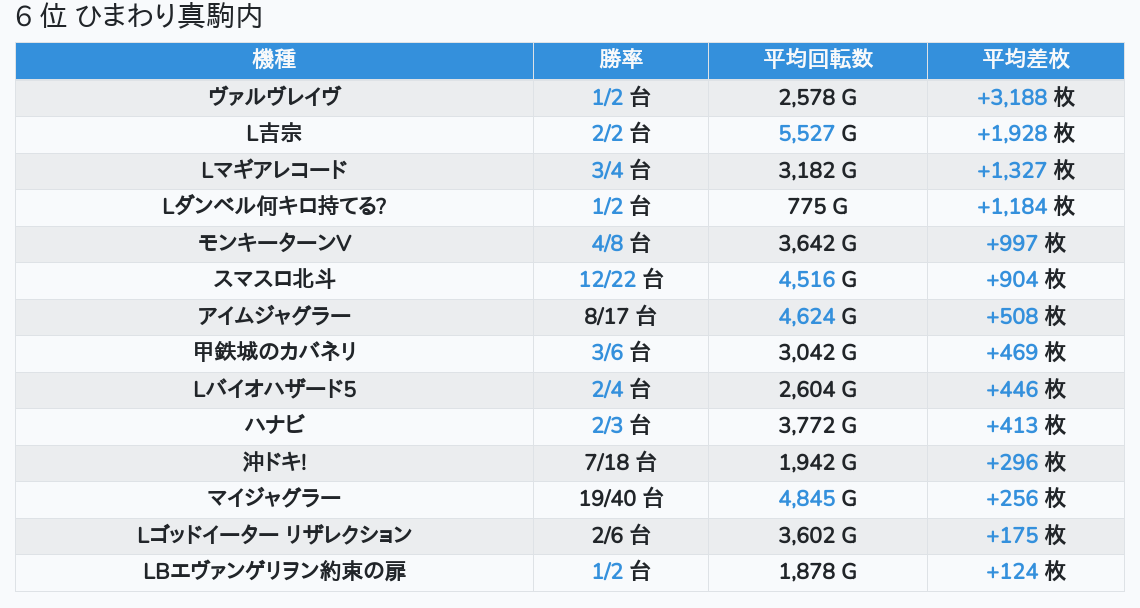Viewport: 1140px width, 608px height.
Task: Click the 4/8 win rate for モンキーターンV
Action: (x=607, y=243)
